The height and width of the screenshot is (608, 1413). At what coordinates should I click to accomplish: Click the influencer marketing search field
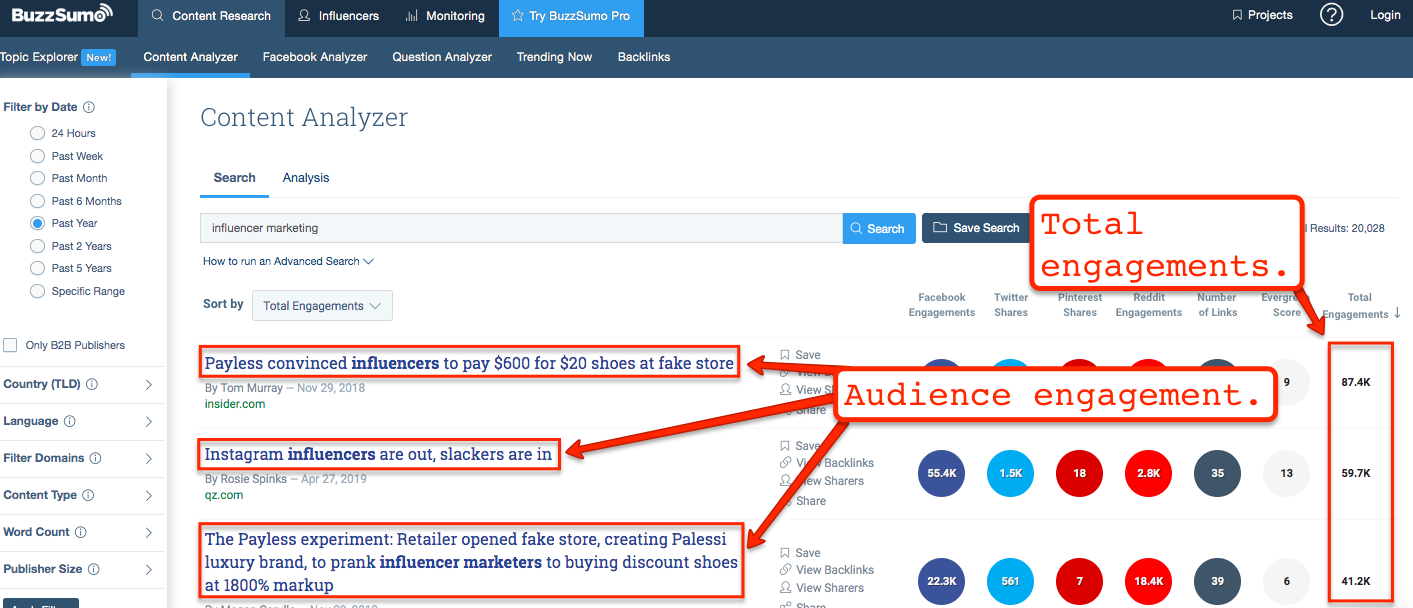pyautogui.click(x=521, y=228)
